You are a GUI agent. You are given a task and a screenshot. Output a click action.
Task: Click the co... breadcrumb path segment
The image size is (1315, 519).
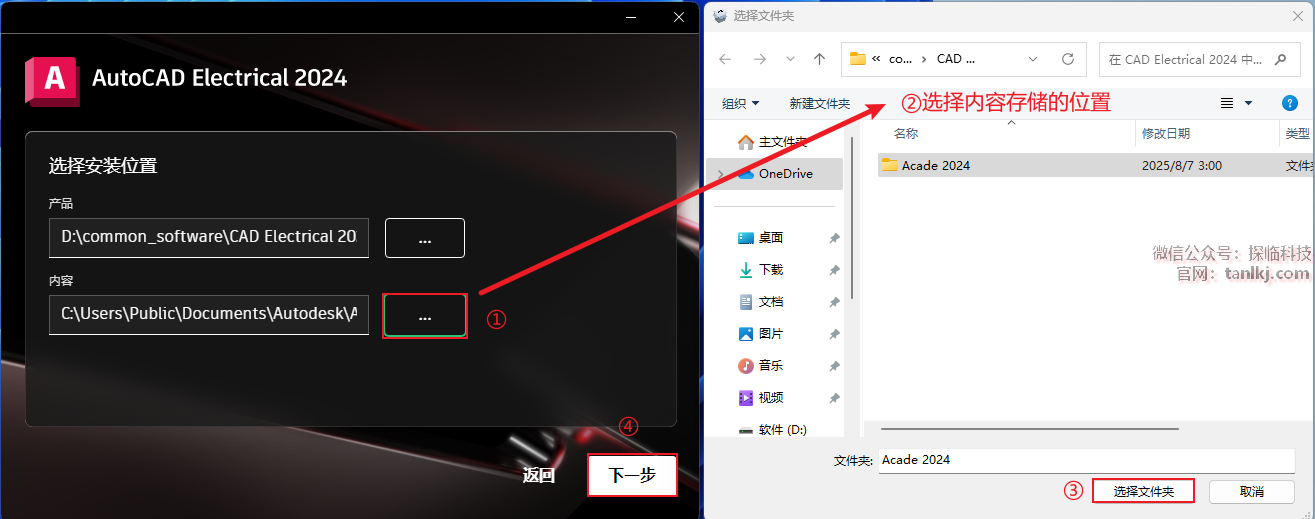[900, 59]
